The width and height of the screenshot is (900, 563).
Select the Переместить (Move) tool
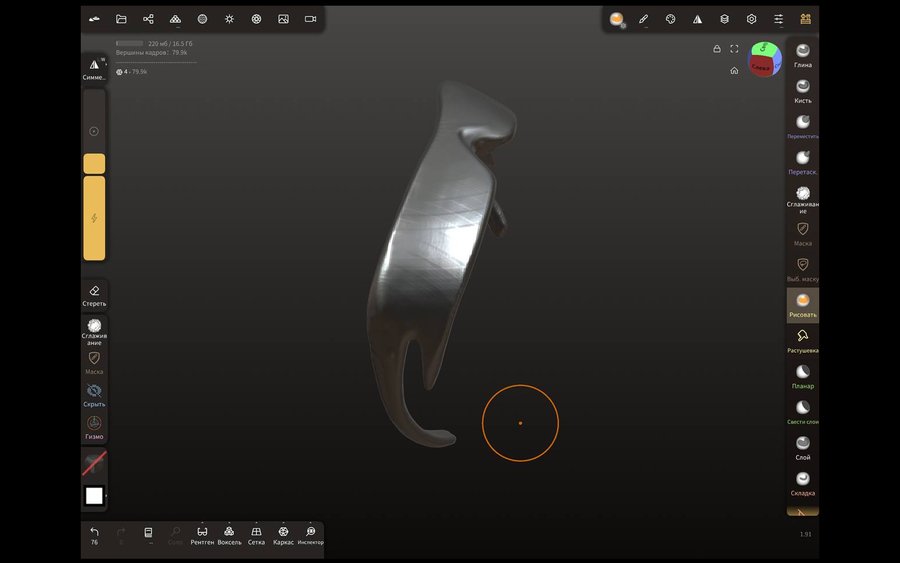click(x=802, y=127)
